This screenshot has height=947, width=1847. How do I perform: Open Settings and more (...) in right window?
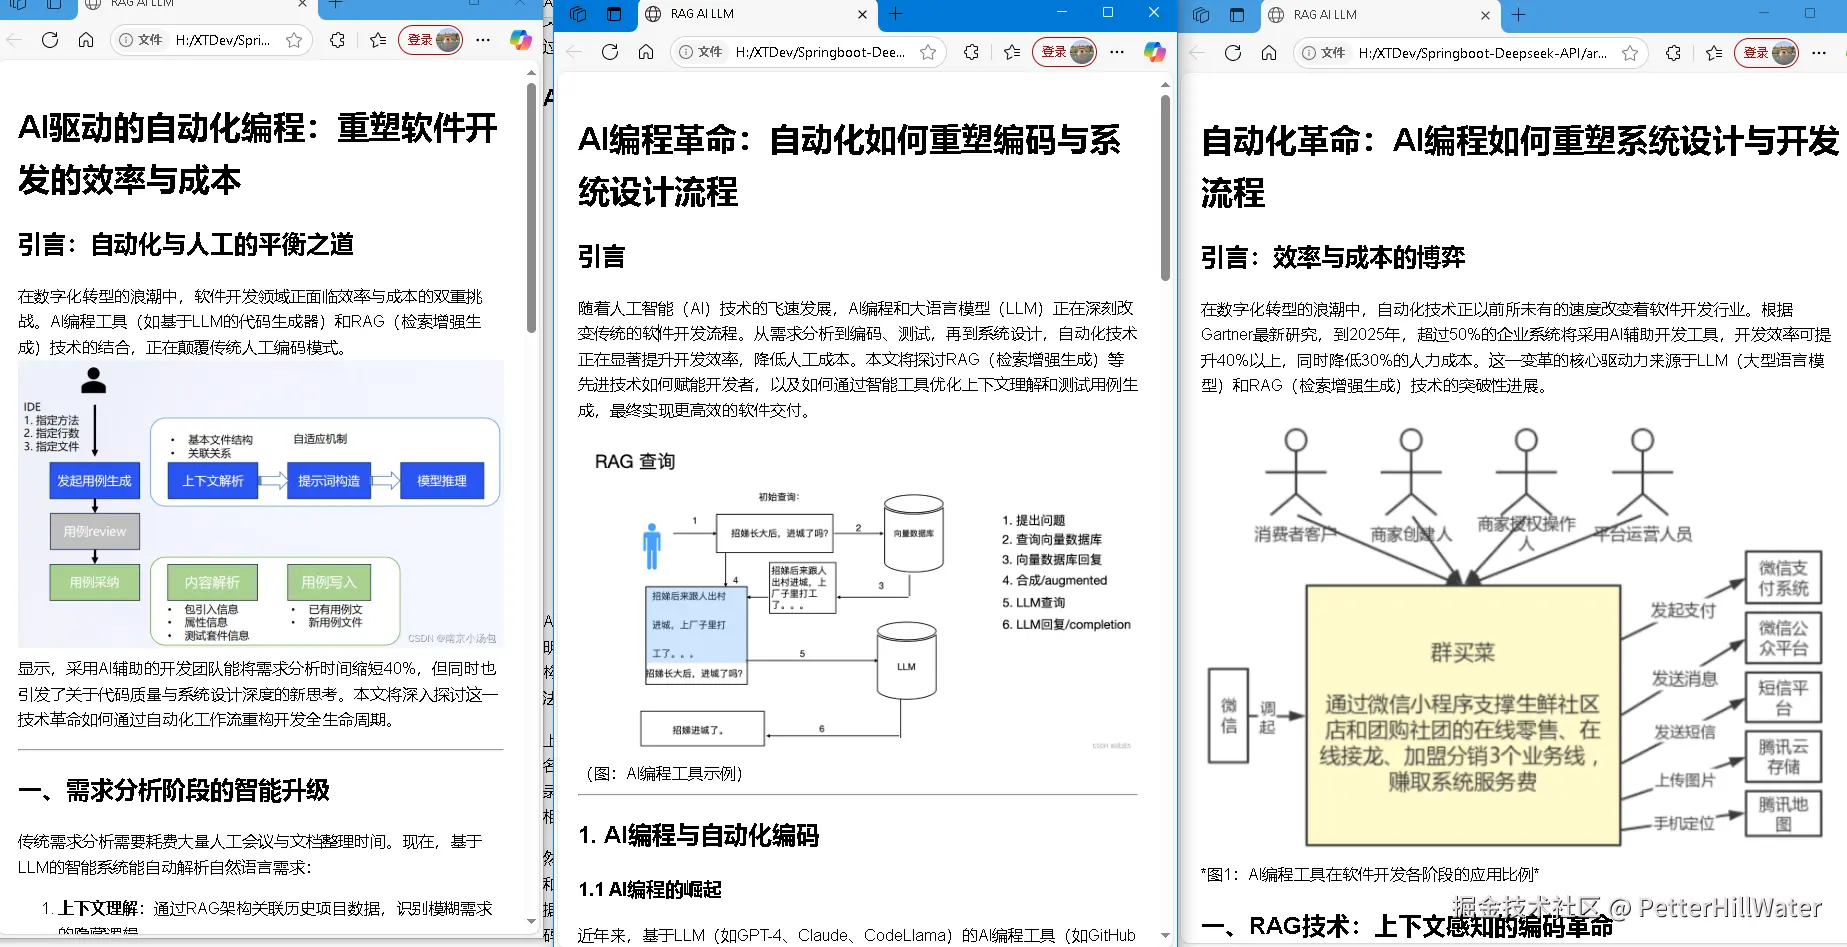point(1819,53)
